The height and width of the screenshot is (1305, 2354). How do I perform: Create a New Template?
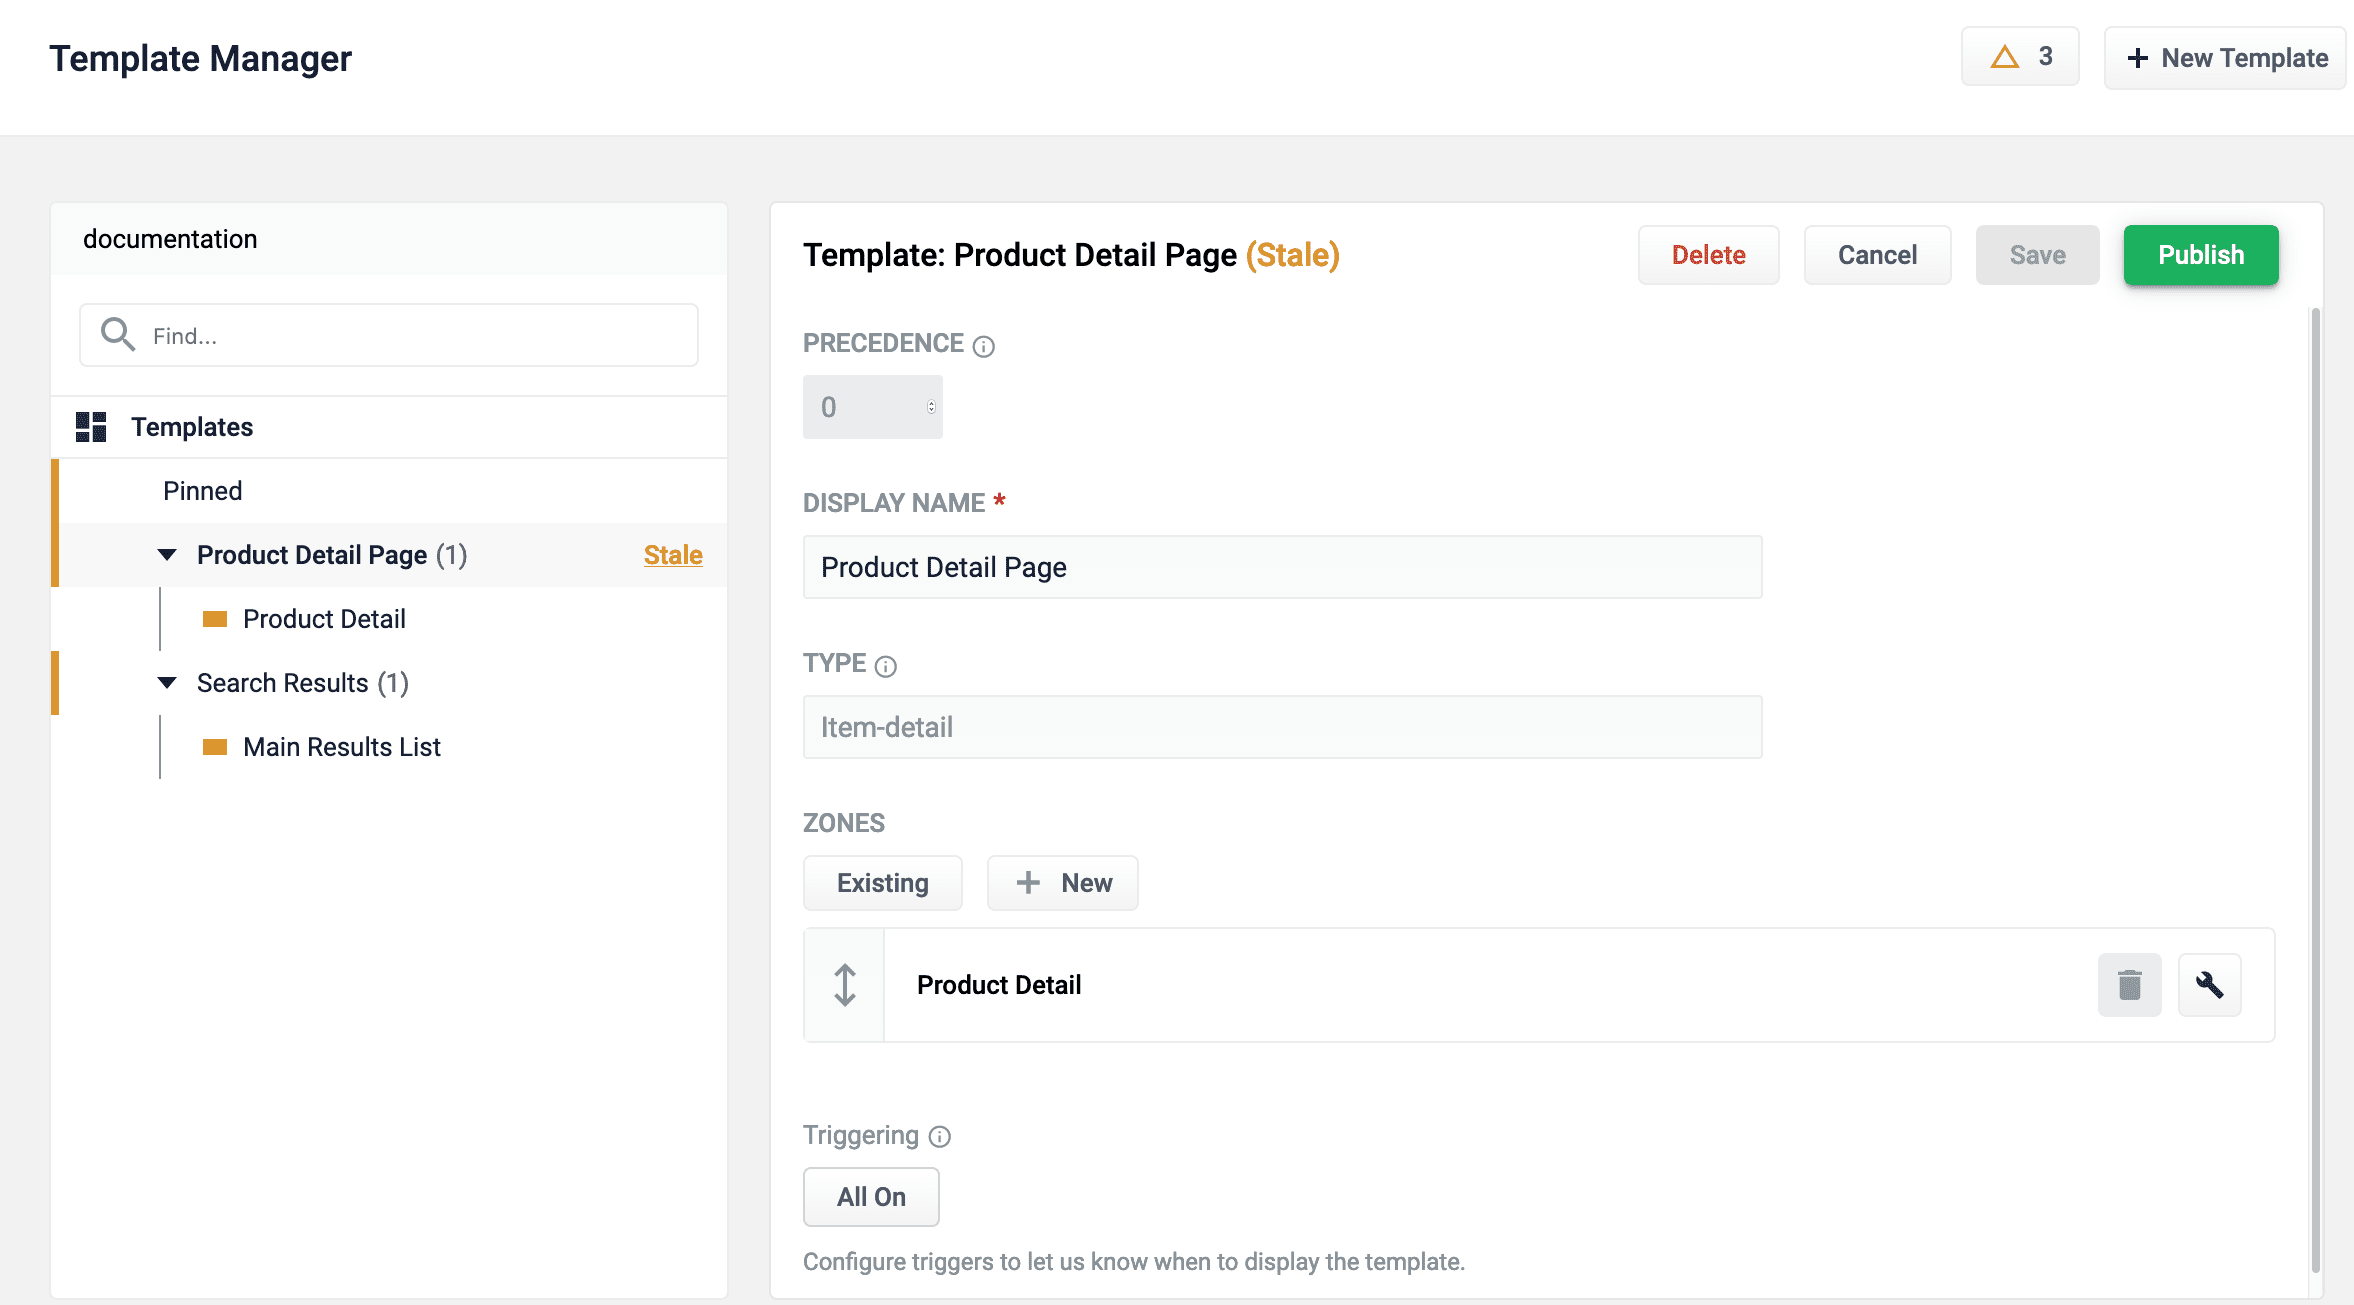[x=2225, y=57]
